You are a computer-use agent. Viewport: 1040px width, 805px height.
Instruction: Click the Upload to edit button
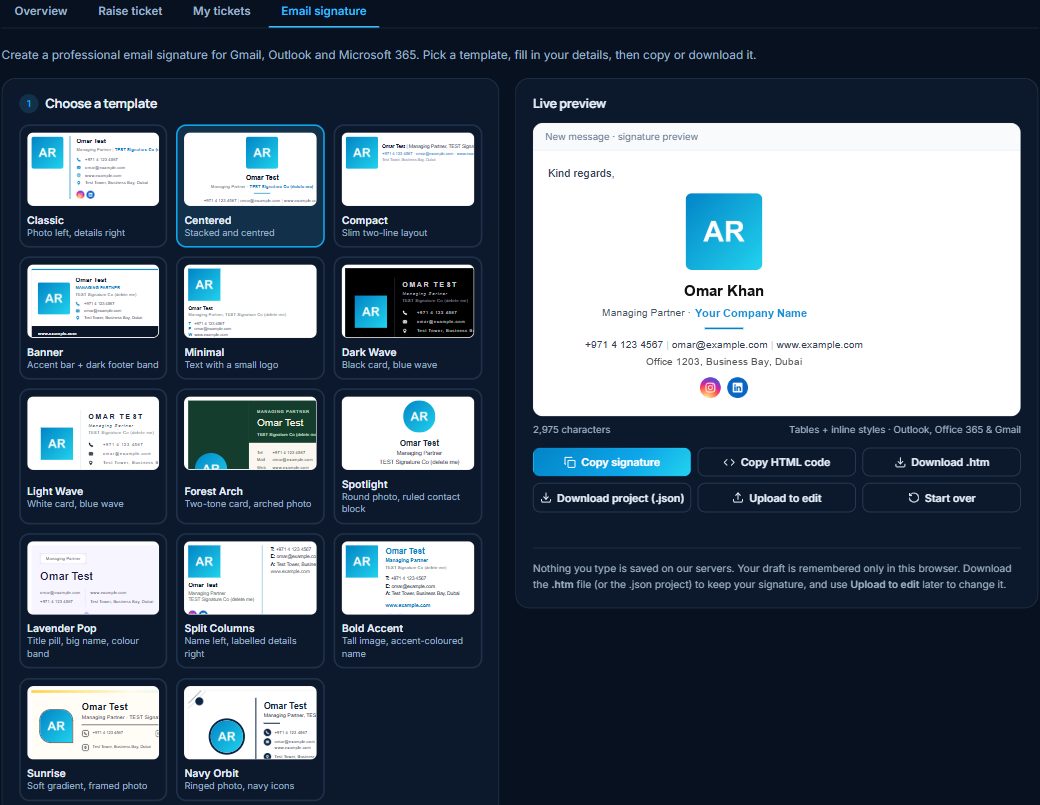[x=776, y=498]
